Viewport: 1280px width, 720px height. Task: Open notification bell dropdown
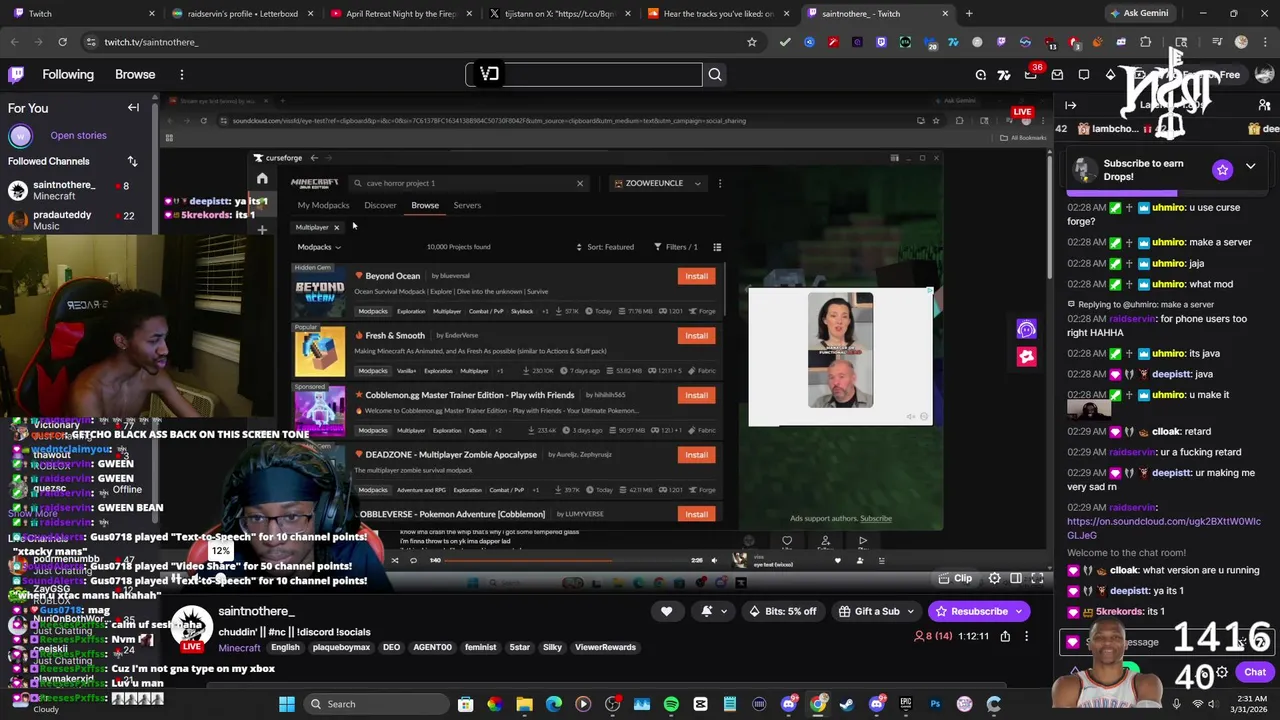click(713, 611)
